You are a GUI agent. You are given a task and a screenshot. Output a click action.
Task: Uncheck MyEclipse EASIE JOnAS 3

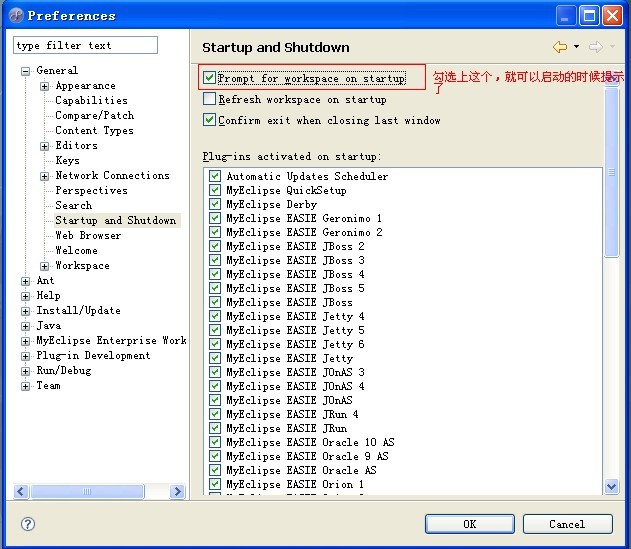pos(215,372)
